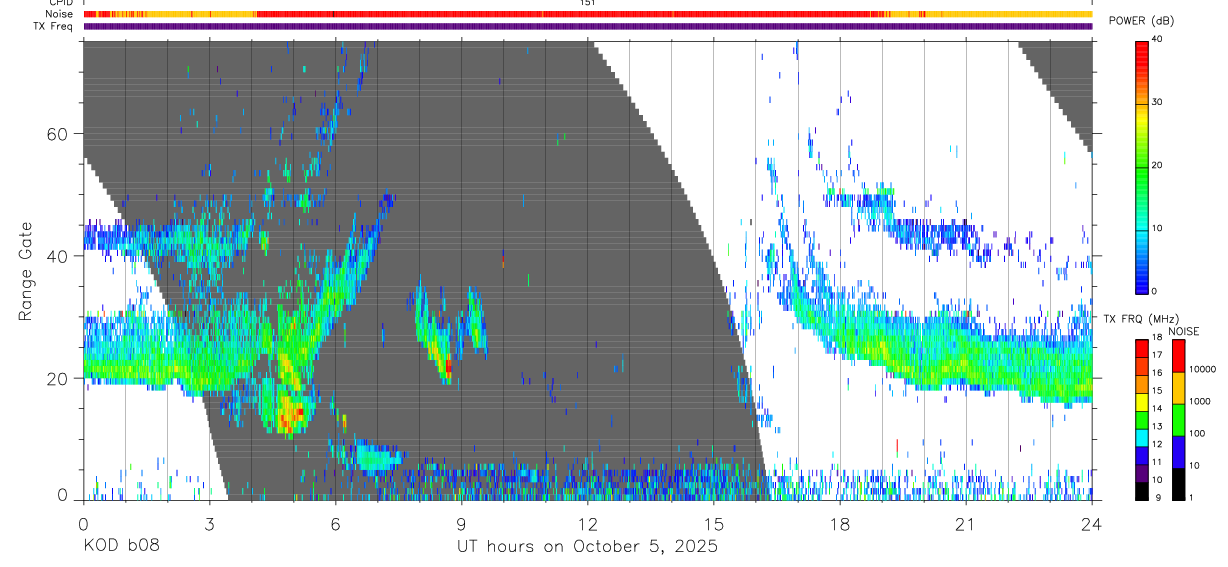Click the "1000" label on NOISE scale

(1200, 402)
